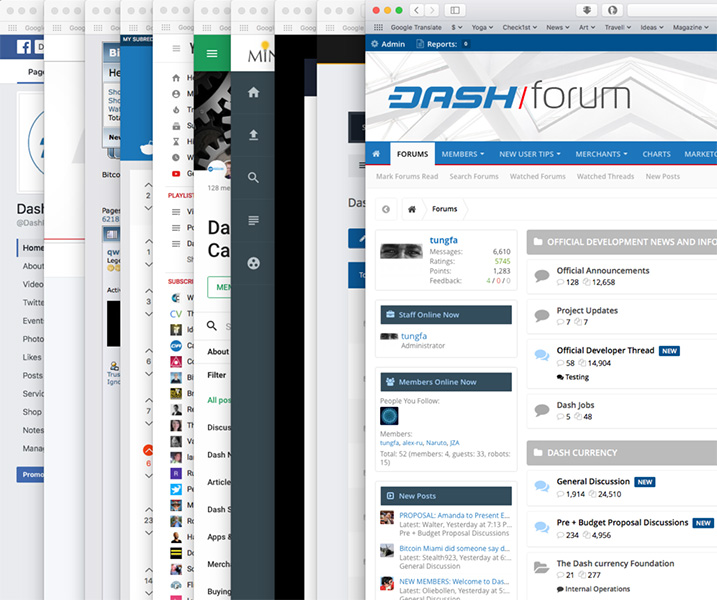Click upload icon in dark sidebar window
Viewport: 717px width, 600px height.
(253, 134)
